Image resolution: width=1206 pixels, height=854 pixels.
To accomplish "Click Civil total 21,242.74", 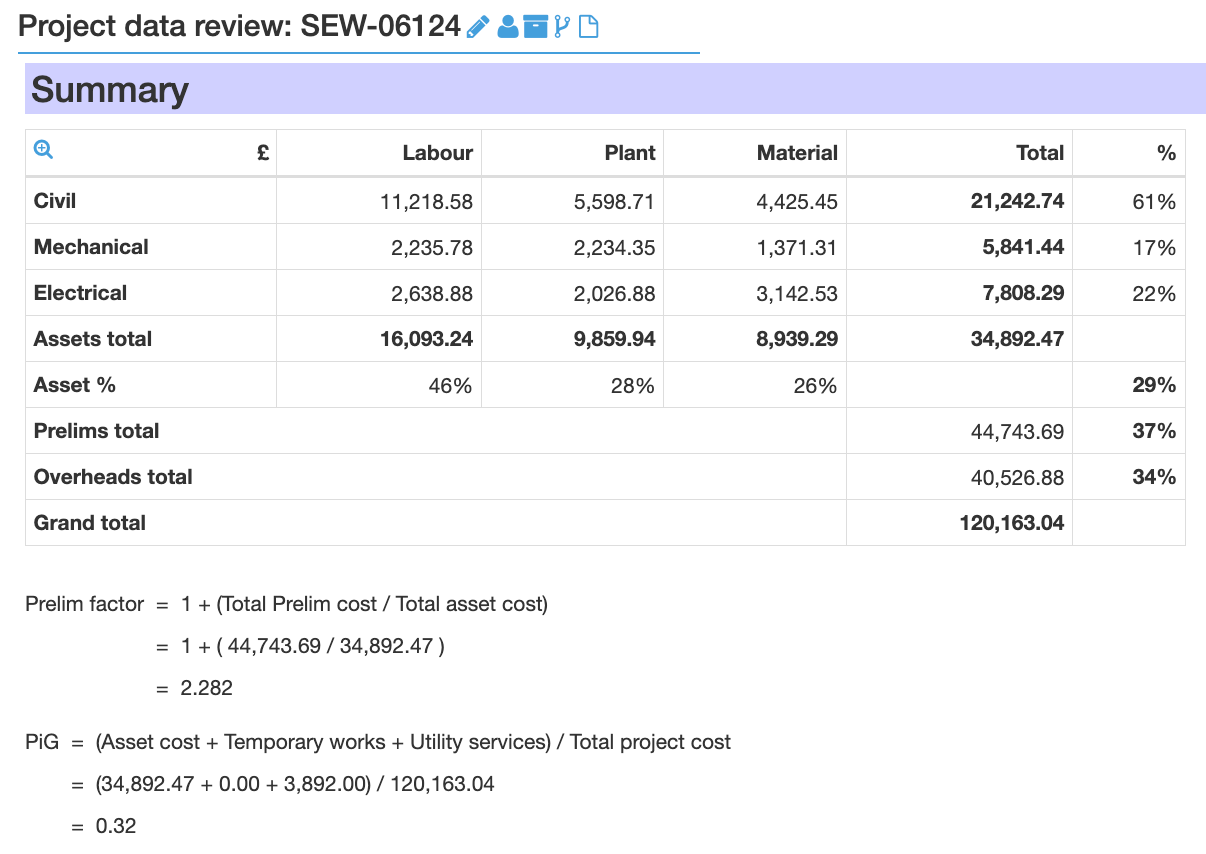I will [x=1017, y=201].
